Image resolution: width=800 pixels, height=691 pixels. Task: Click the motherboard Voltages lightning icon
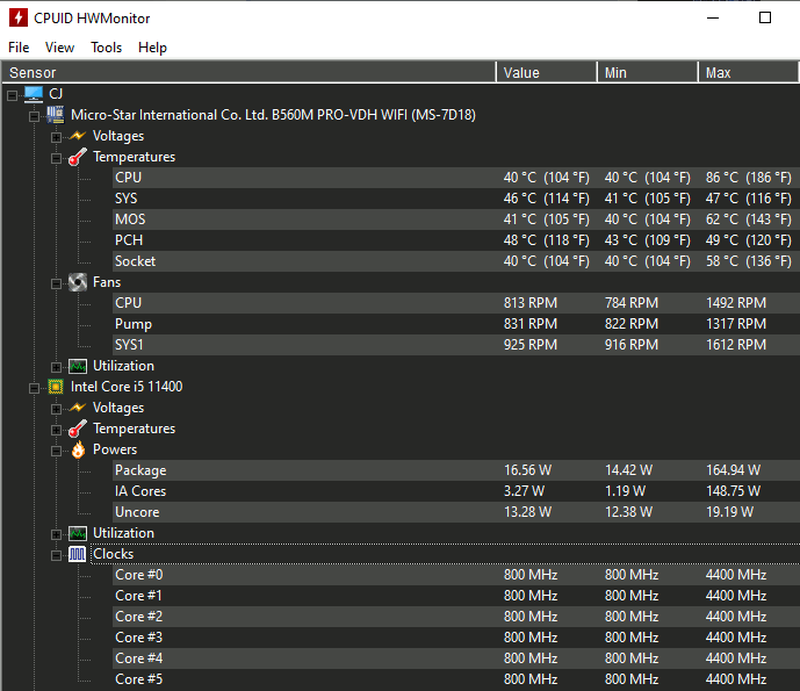coord(78,136)
